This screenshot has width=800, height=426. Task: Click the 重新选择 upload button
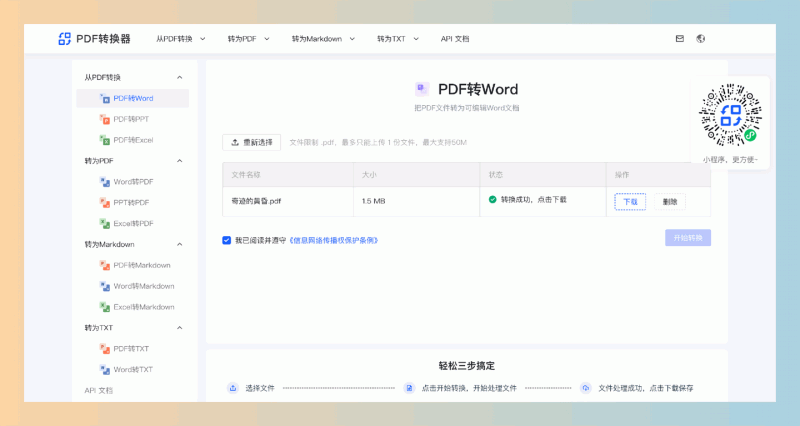point(252,142)
